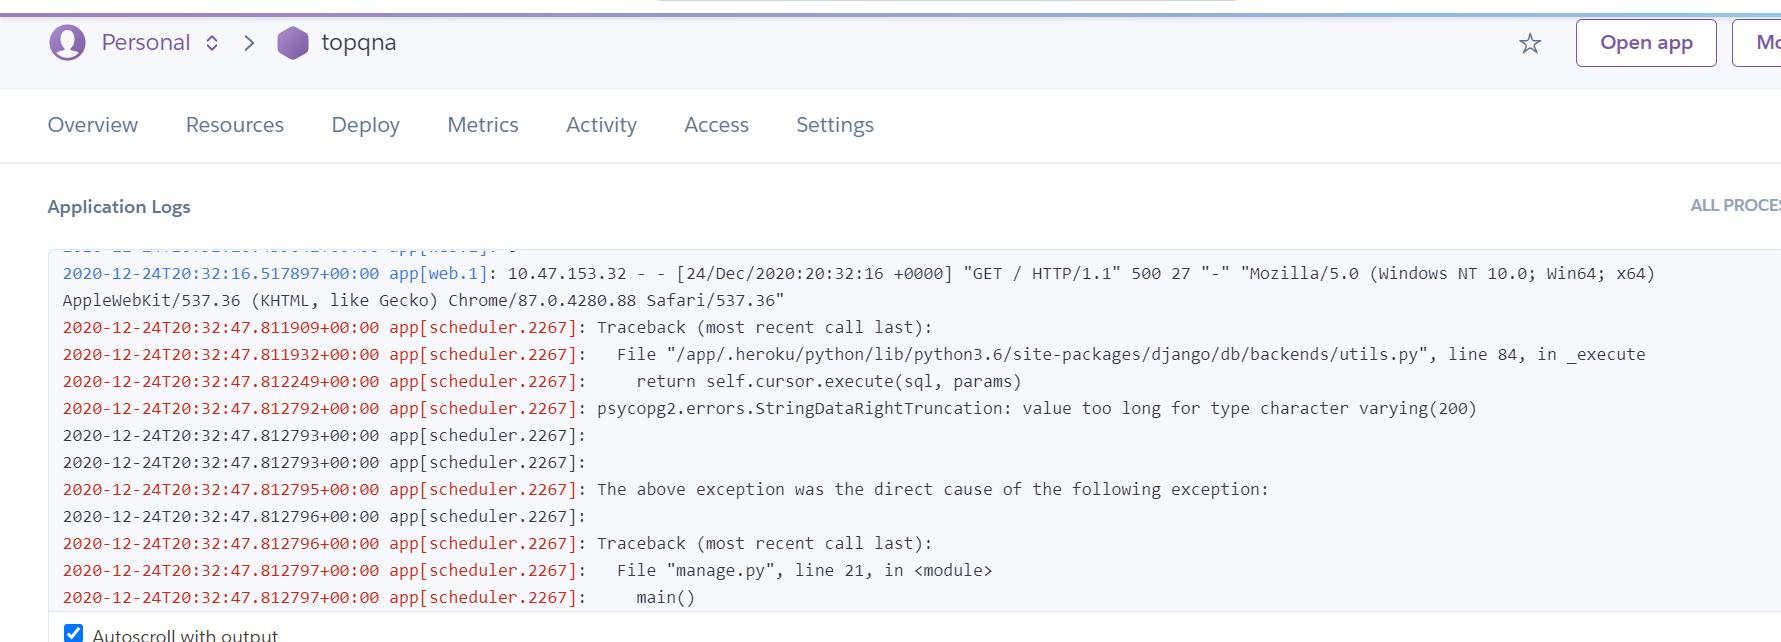Viewport: 1781px width, 642px height.
Task: Switch to the Overview tab
Action: (93, 125)
